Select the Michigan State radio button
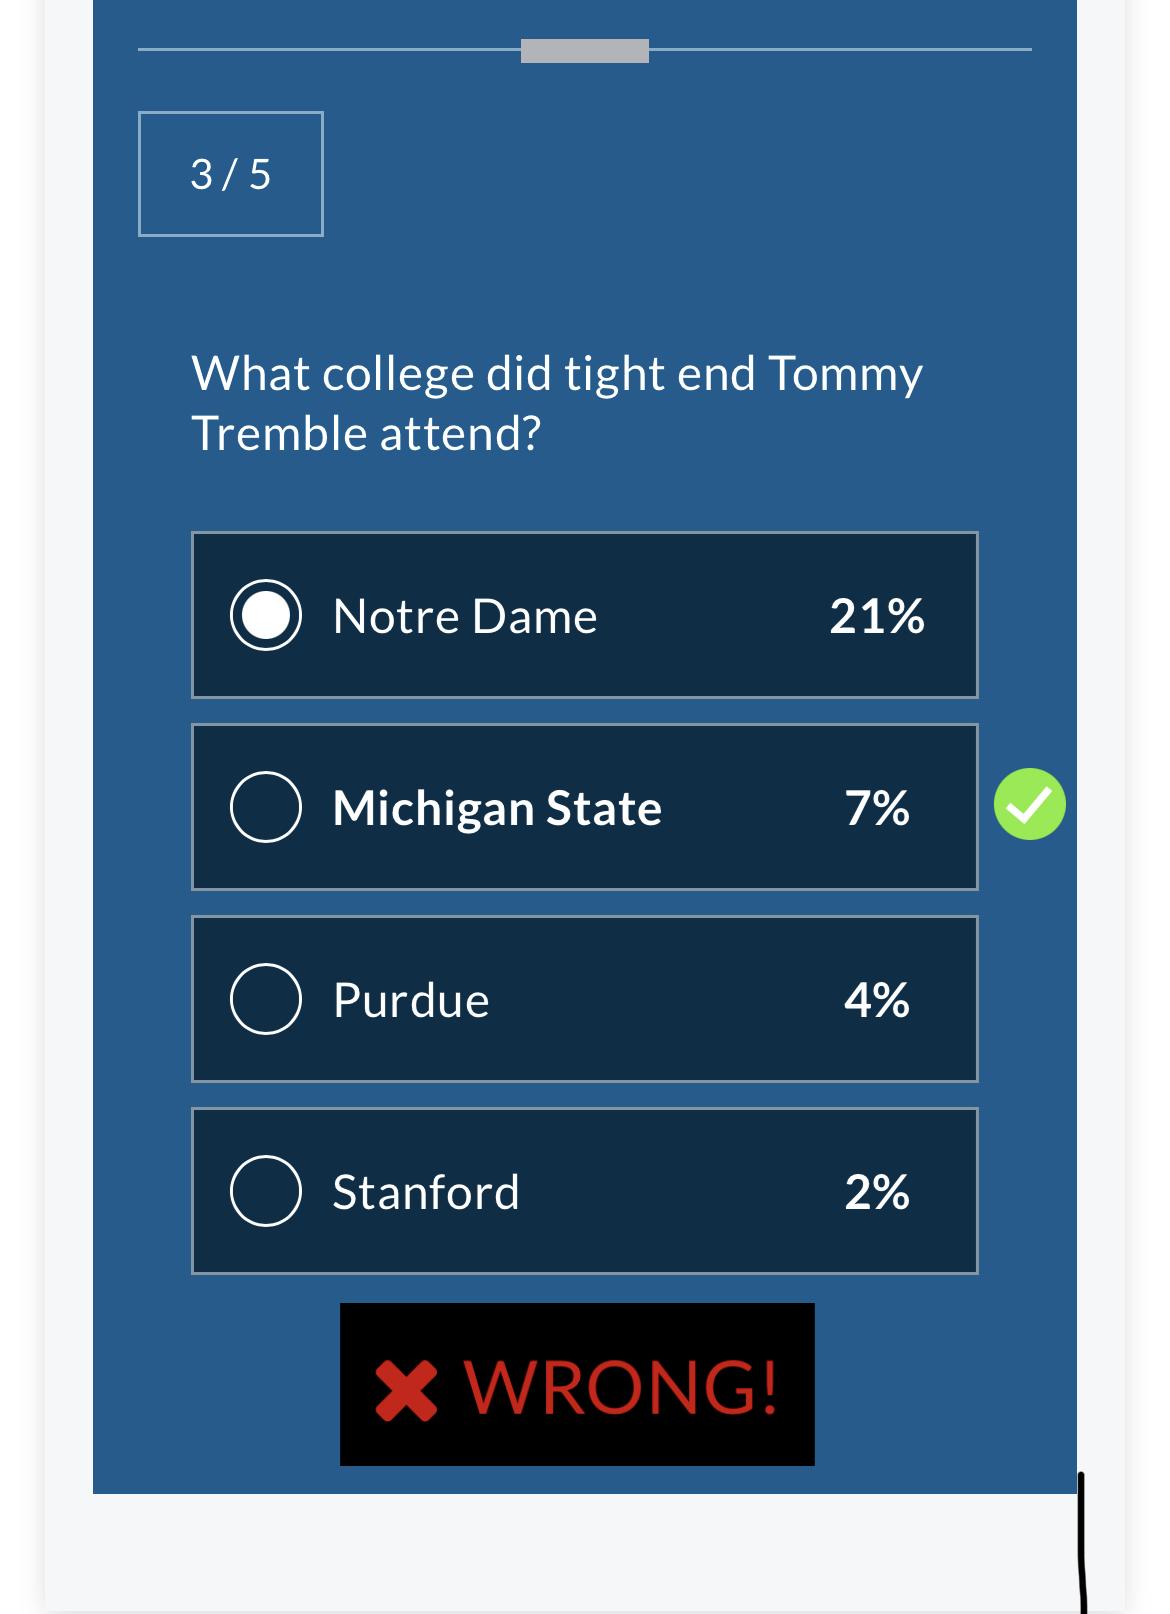 pyautogui.click(x=266, y=807)
